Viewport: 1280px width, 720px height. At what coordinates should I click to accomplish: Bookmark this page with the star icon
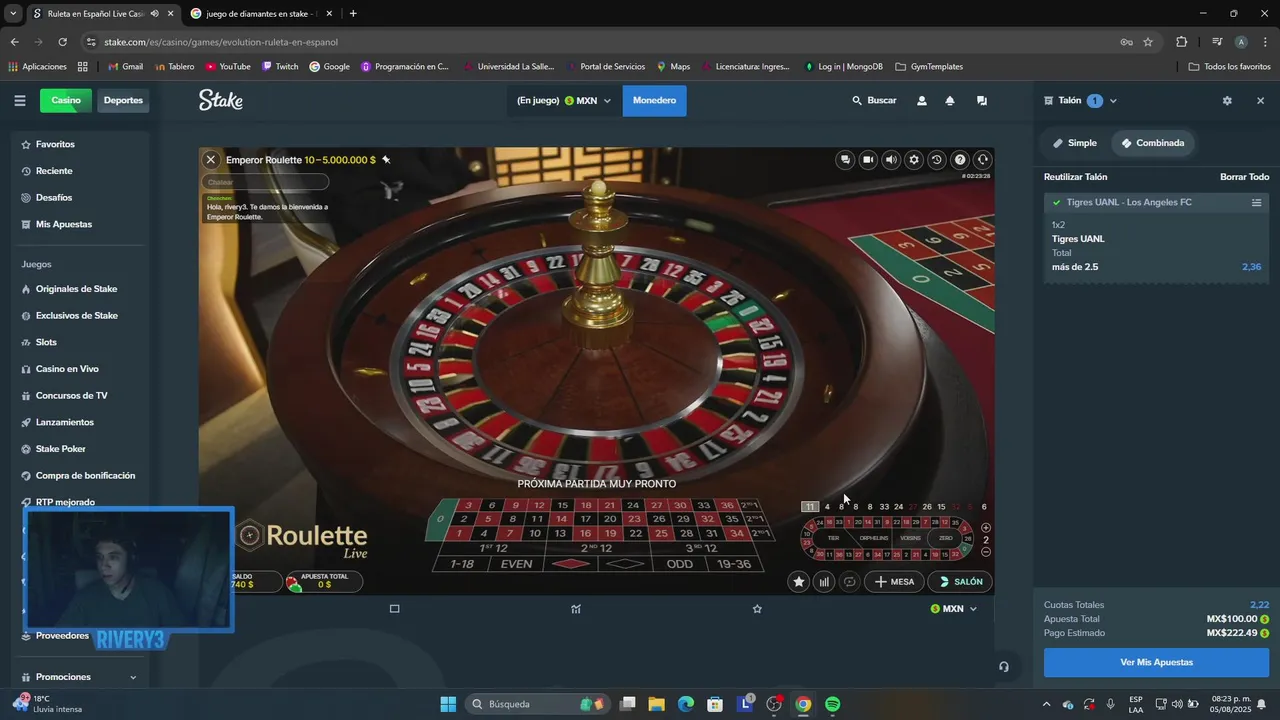[x=1148, y=42]
